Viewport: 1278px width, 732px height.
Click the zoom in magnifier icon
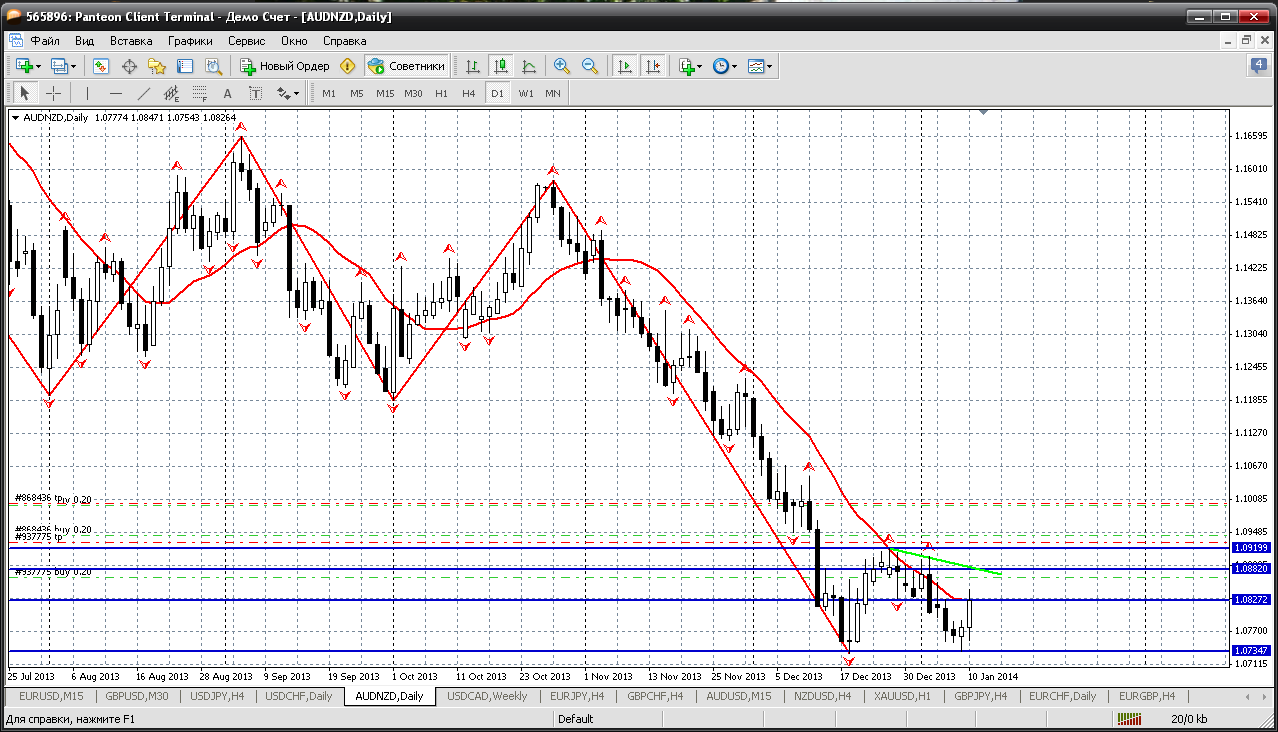562,66
